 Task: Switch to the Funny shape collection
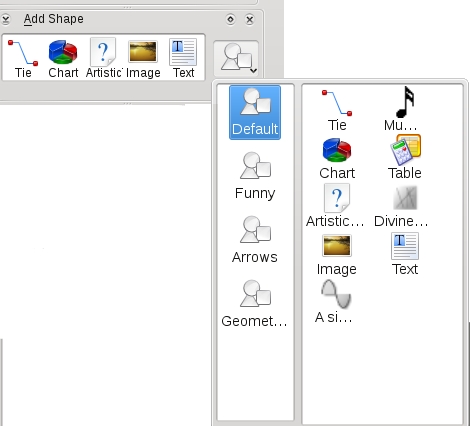(255, 176)
